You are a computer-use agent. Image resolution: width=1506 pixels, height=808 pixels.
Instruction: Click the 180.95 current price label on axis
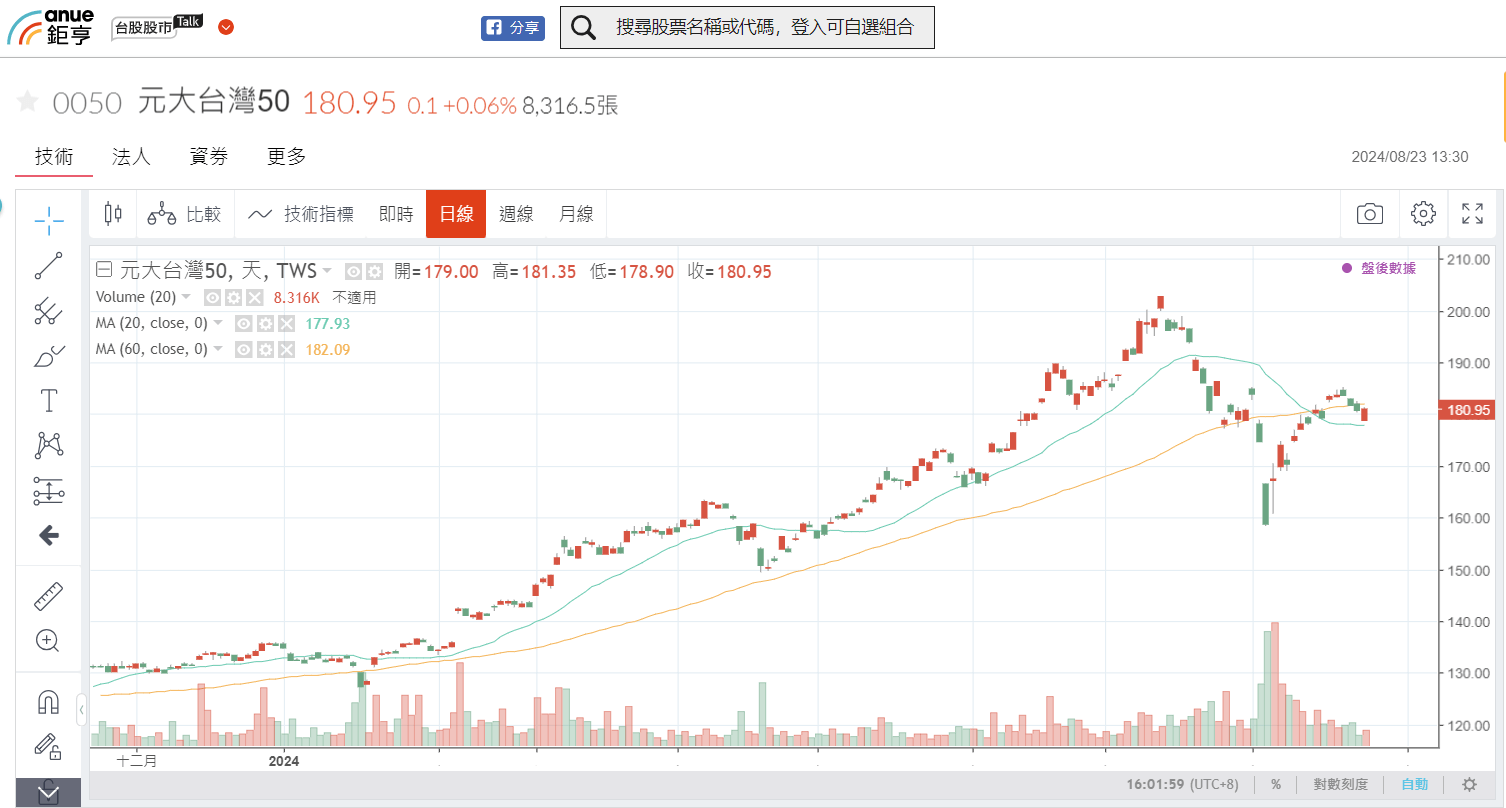coord(1466,410)
